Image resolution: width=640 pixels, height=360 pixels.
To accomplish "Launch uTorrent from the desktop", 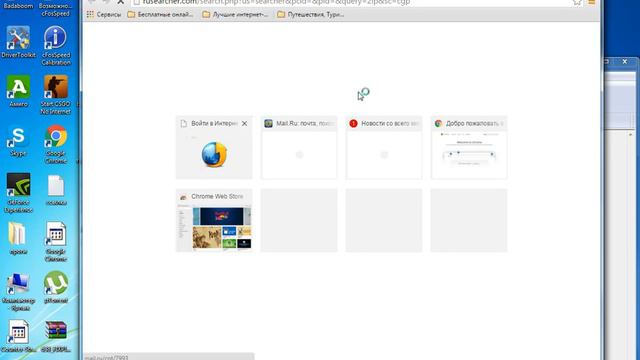I will click(x=56, y=287).
